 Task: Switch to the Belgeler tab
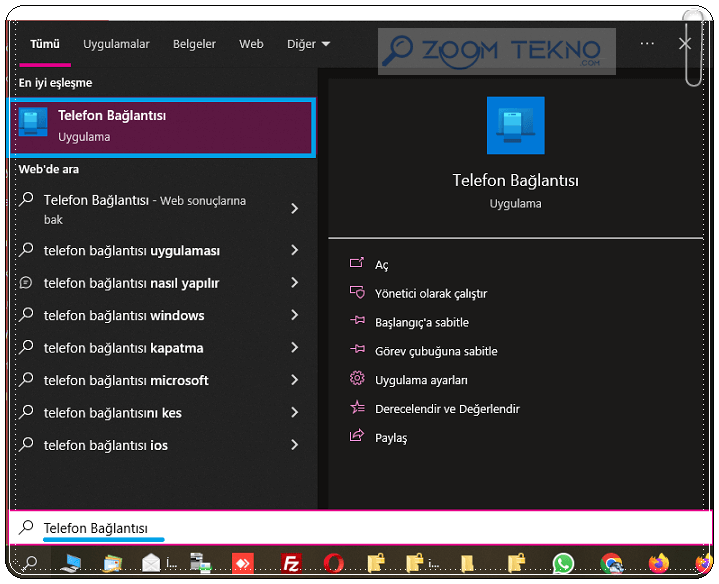pyautogui.click(x=194, y=44)
